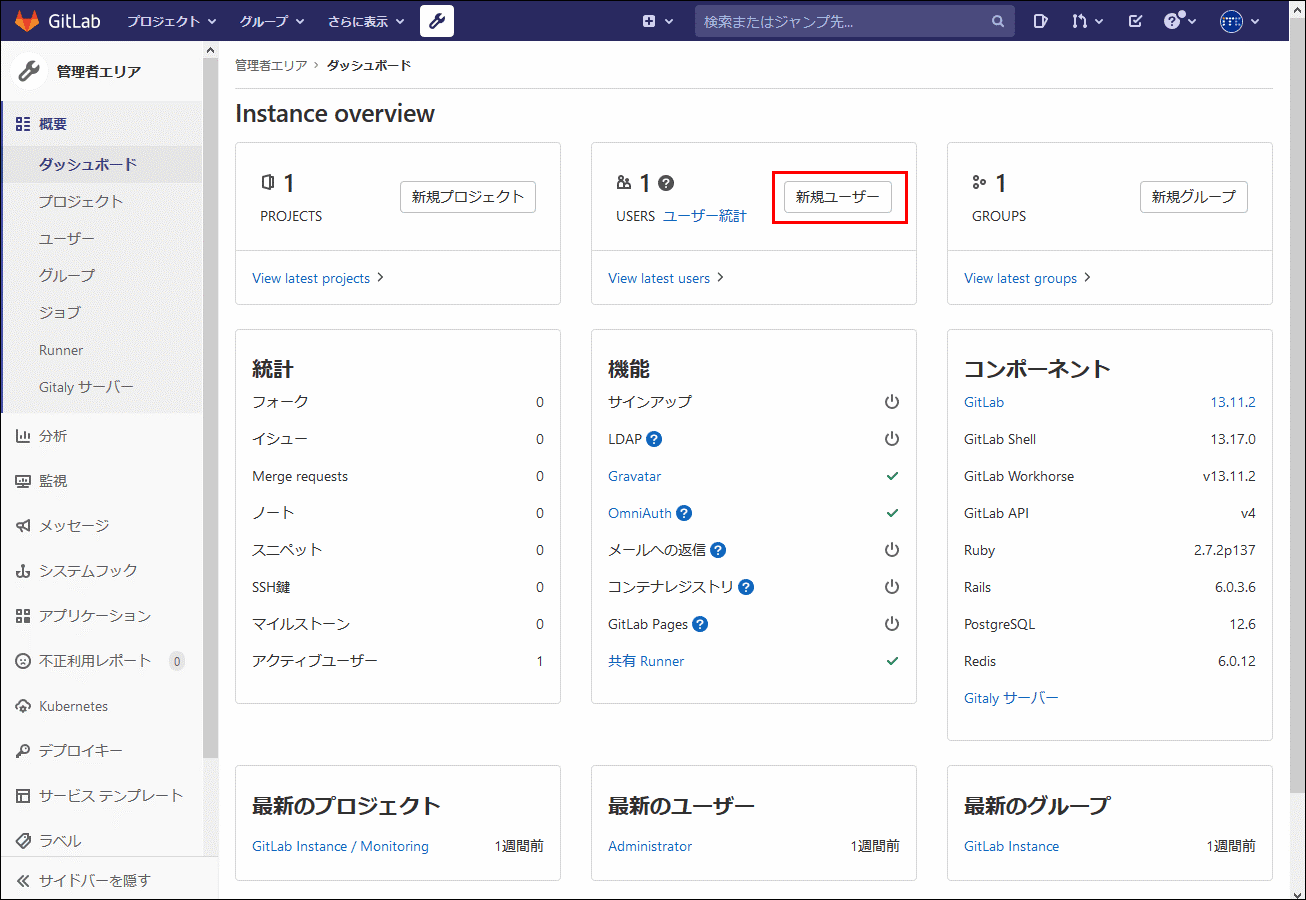Screen dimensions: 1306x900
Task: Open merge requests icon dropdown
Action: click(1087, 21)
